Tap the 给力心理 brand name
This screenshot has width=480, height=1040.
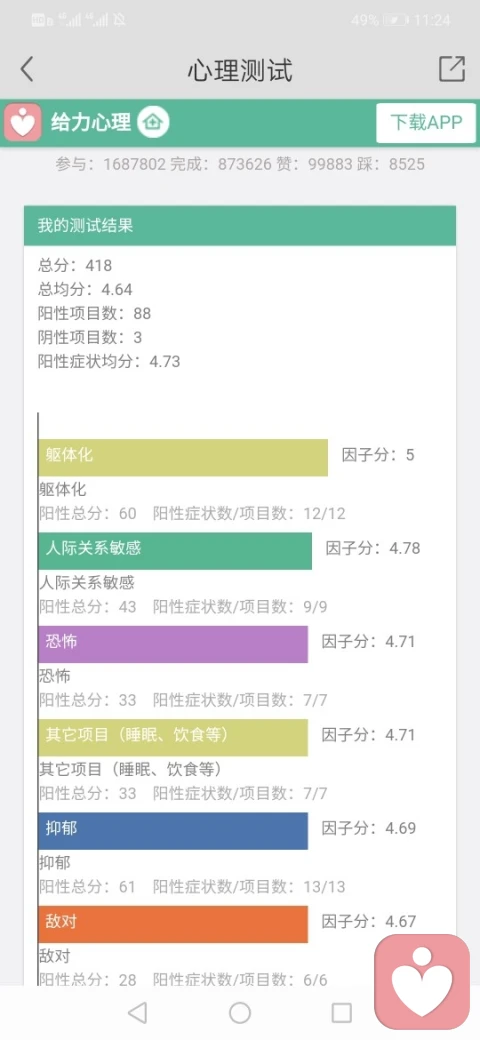coord(91,123)
